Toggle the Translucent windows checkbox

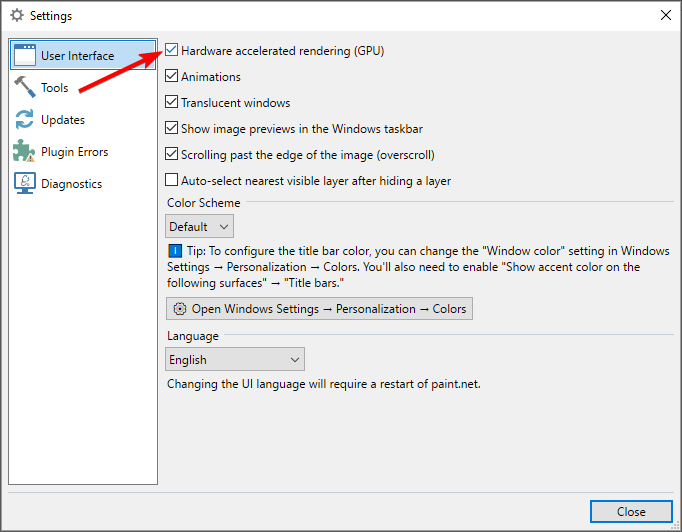click(171, 102)
